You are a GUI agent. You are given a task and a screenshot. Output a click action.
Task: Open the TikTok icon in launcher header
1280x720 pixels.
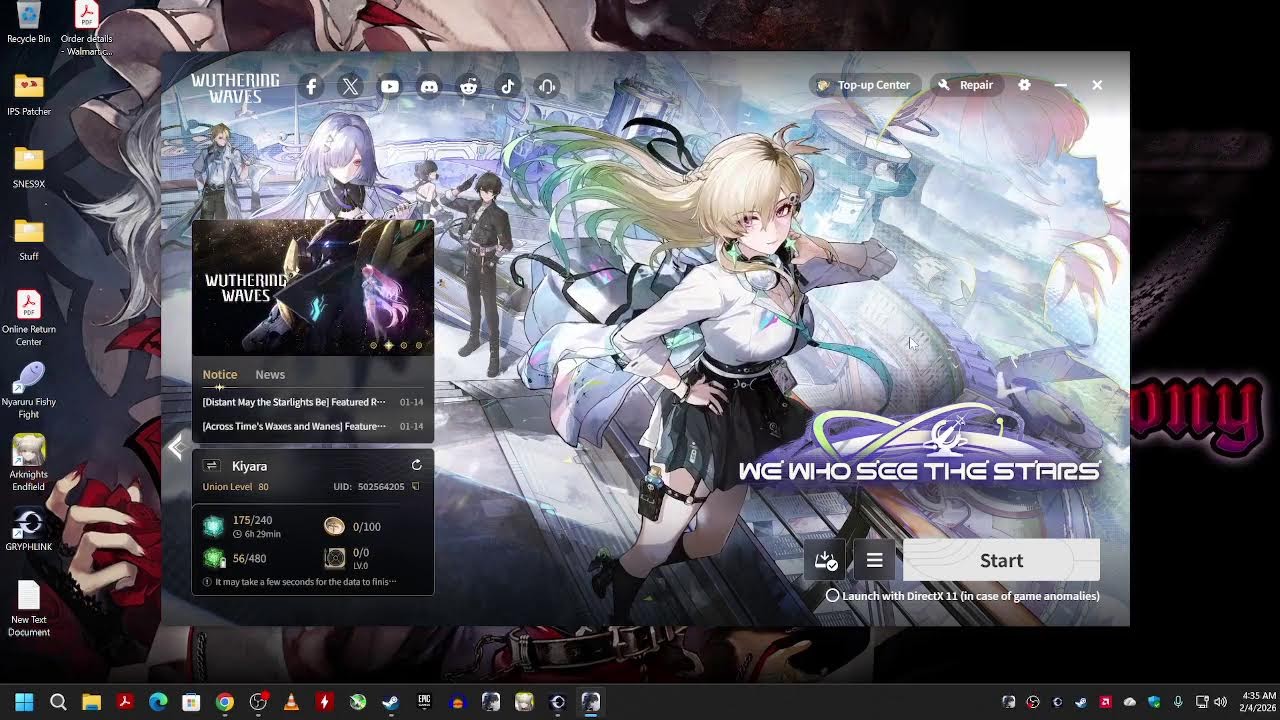pos(507,87)
